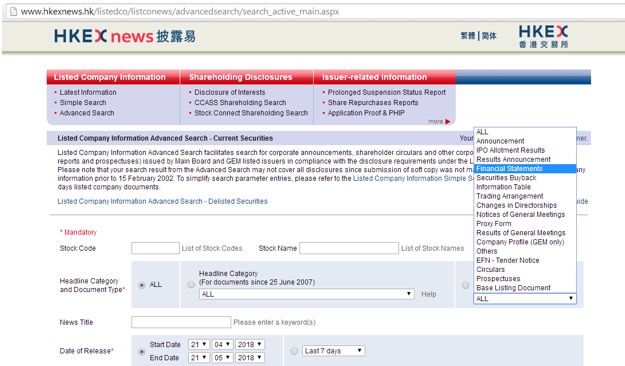Select the ALL radio button for Headline Category
Image resolution: width=625 pixels, height=366 pixels.
click(142, 285)
